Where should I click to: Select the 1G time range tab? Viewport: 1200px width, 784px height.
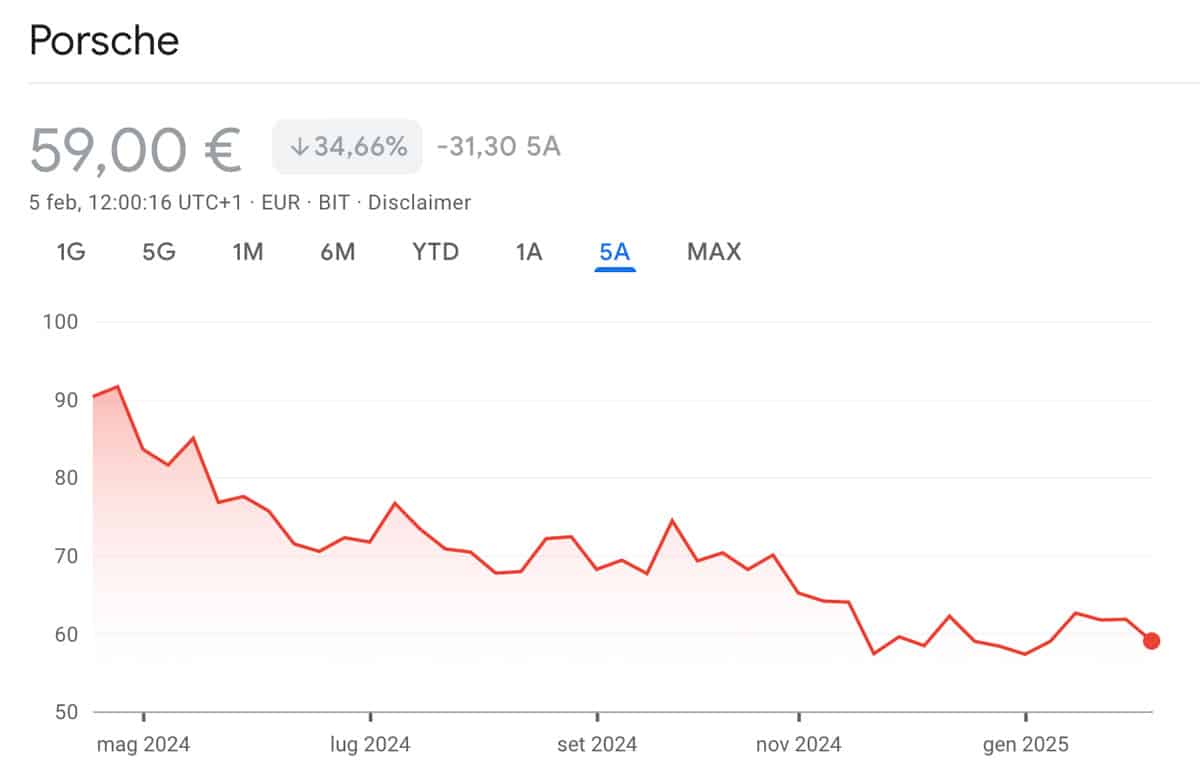click(x=70, y=252)
